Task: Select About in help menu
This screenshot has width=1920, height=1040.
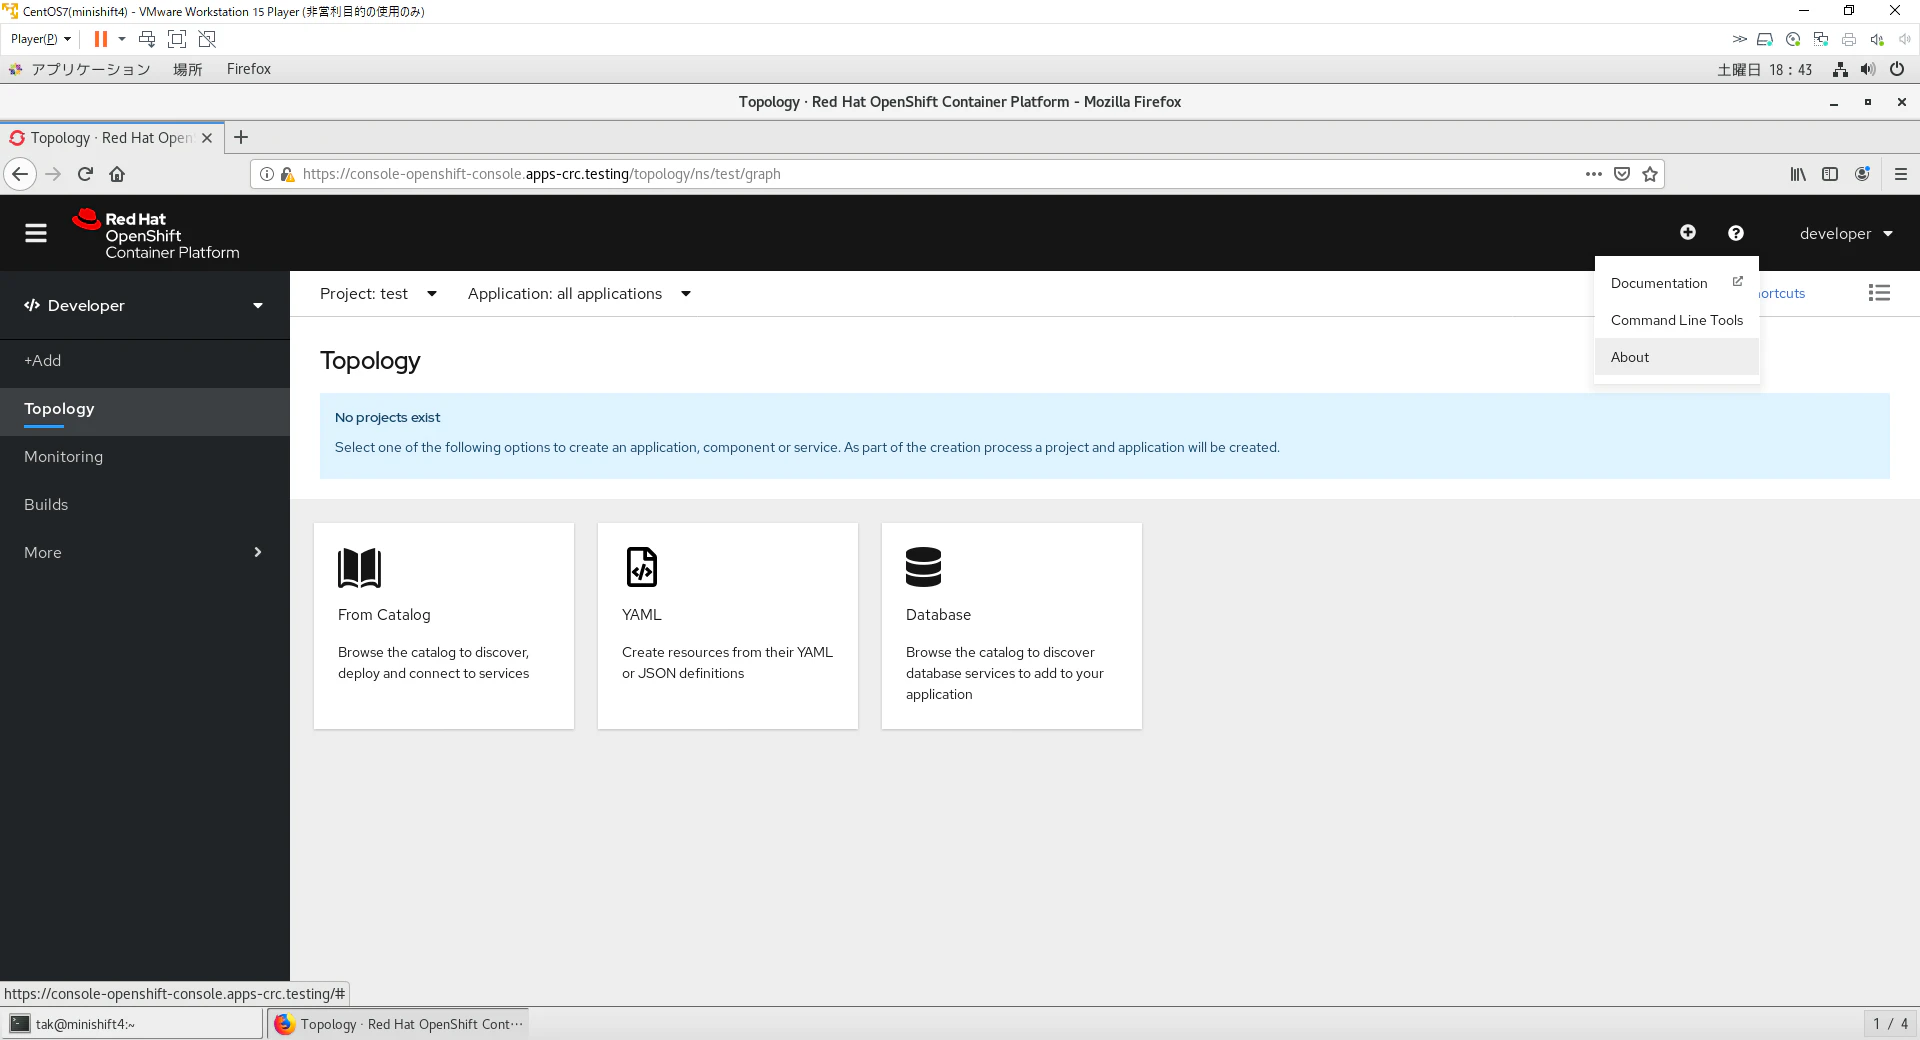Action: (1677, 357)
